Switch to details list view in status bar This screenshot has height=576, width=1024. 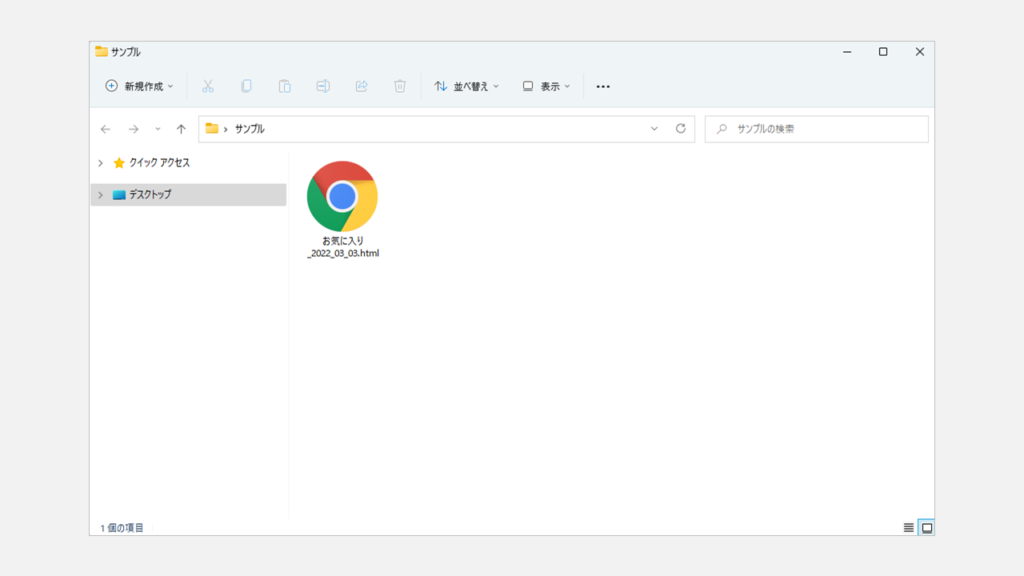pyautogui.click(x=909, y=527)
